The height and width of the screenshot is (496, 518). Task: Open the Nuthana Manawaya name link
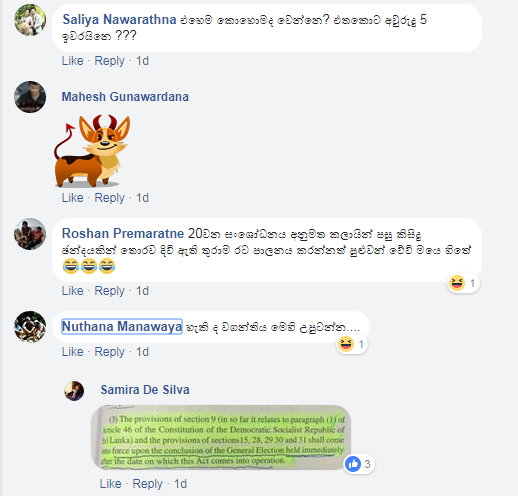click(122, 327)
